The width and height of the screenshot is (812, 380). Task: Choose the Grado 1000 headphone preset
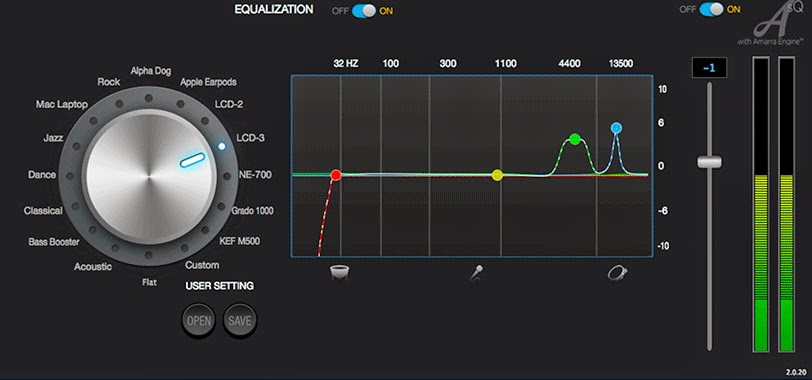point(252,211)
